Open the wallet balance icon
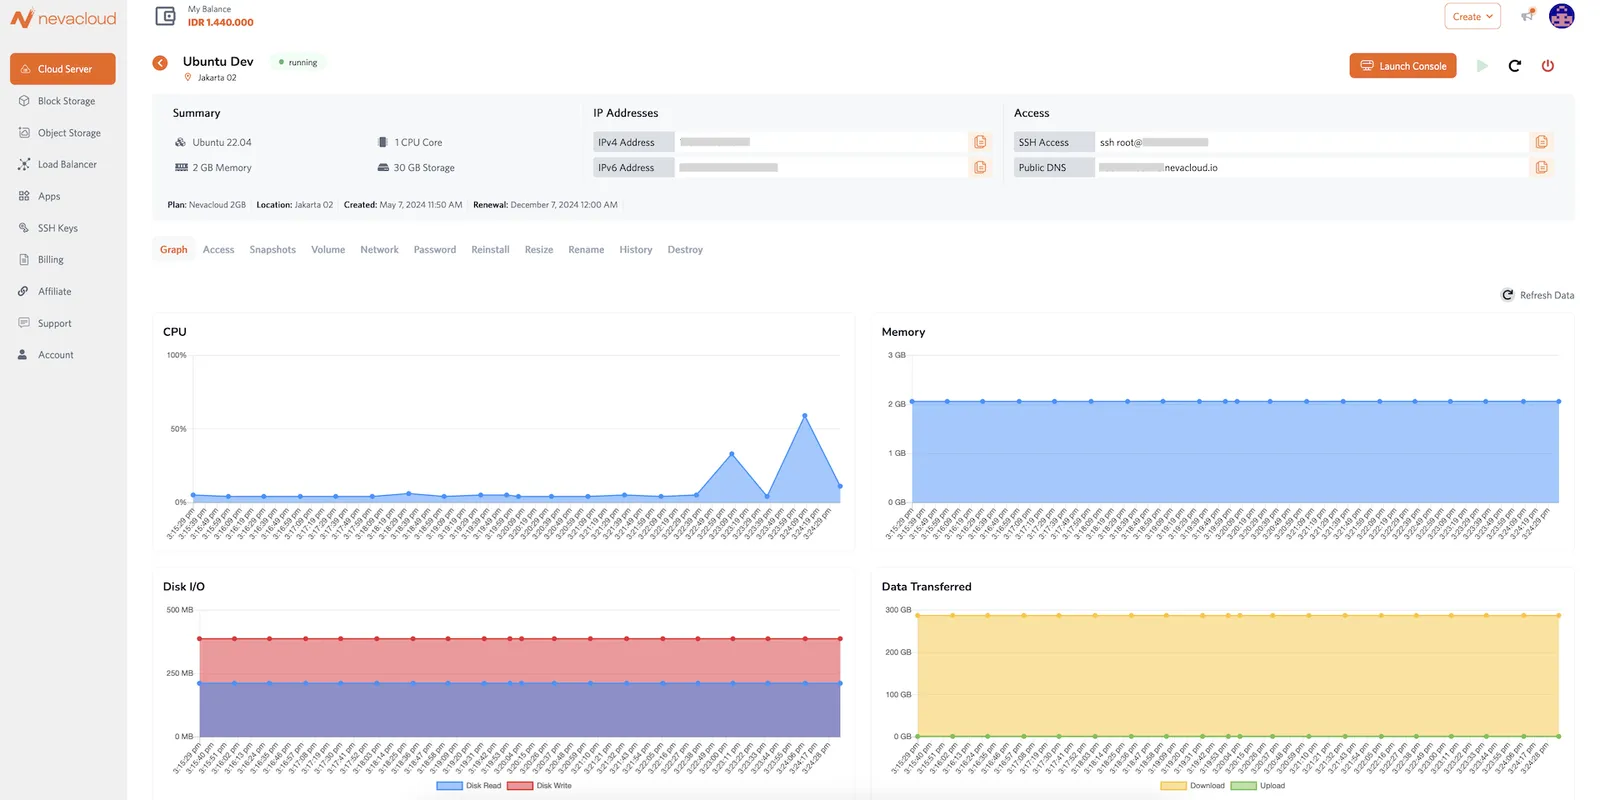 click(166, 16)
